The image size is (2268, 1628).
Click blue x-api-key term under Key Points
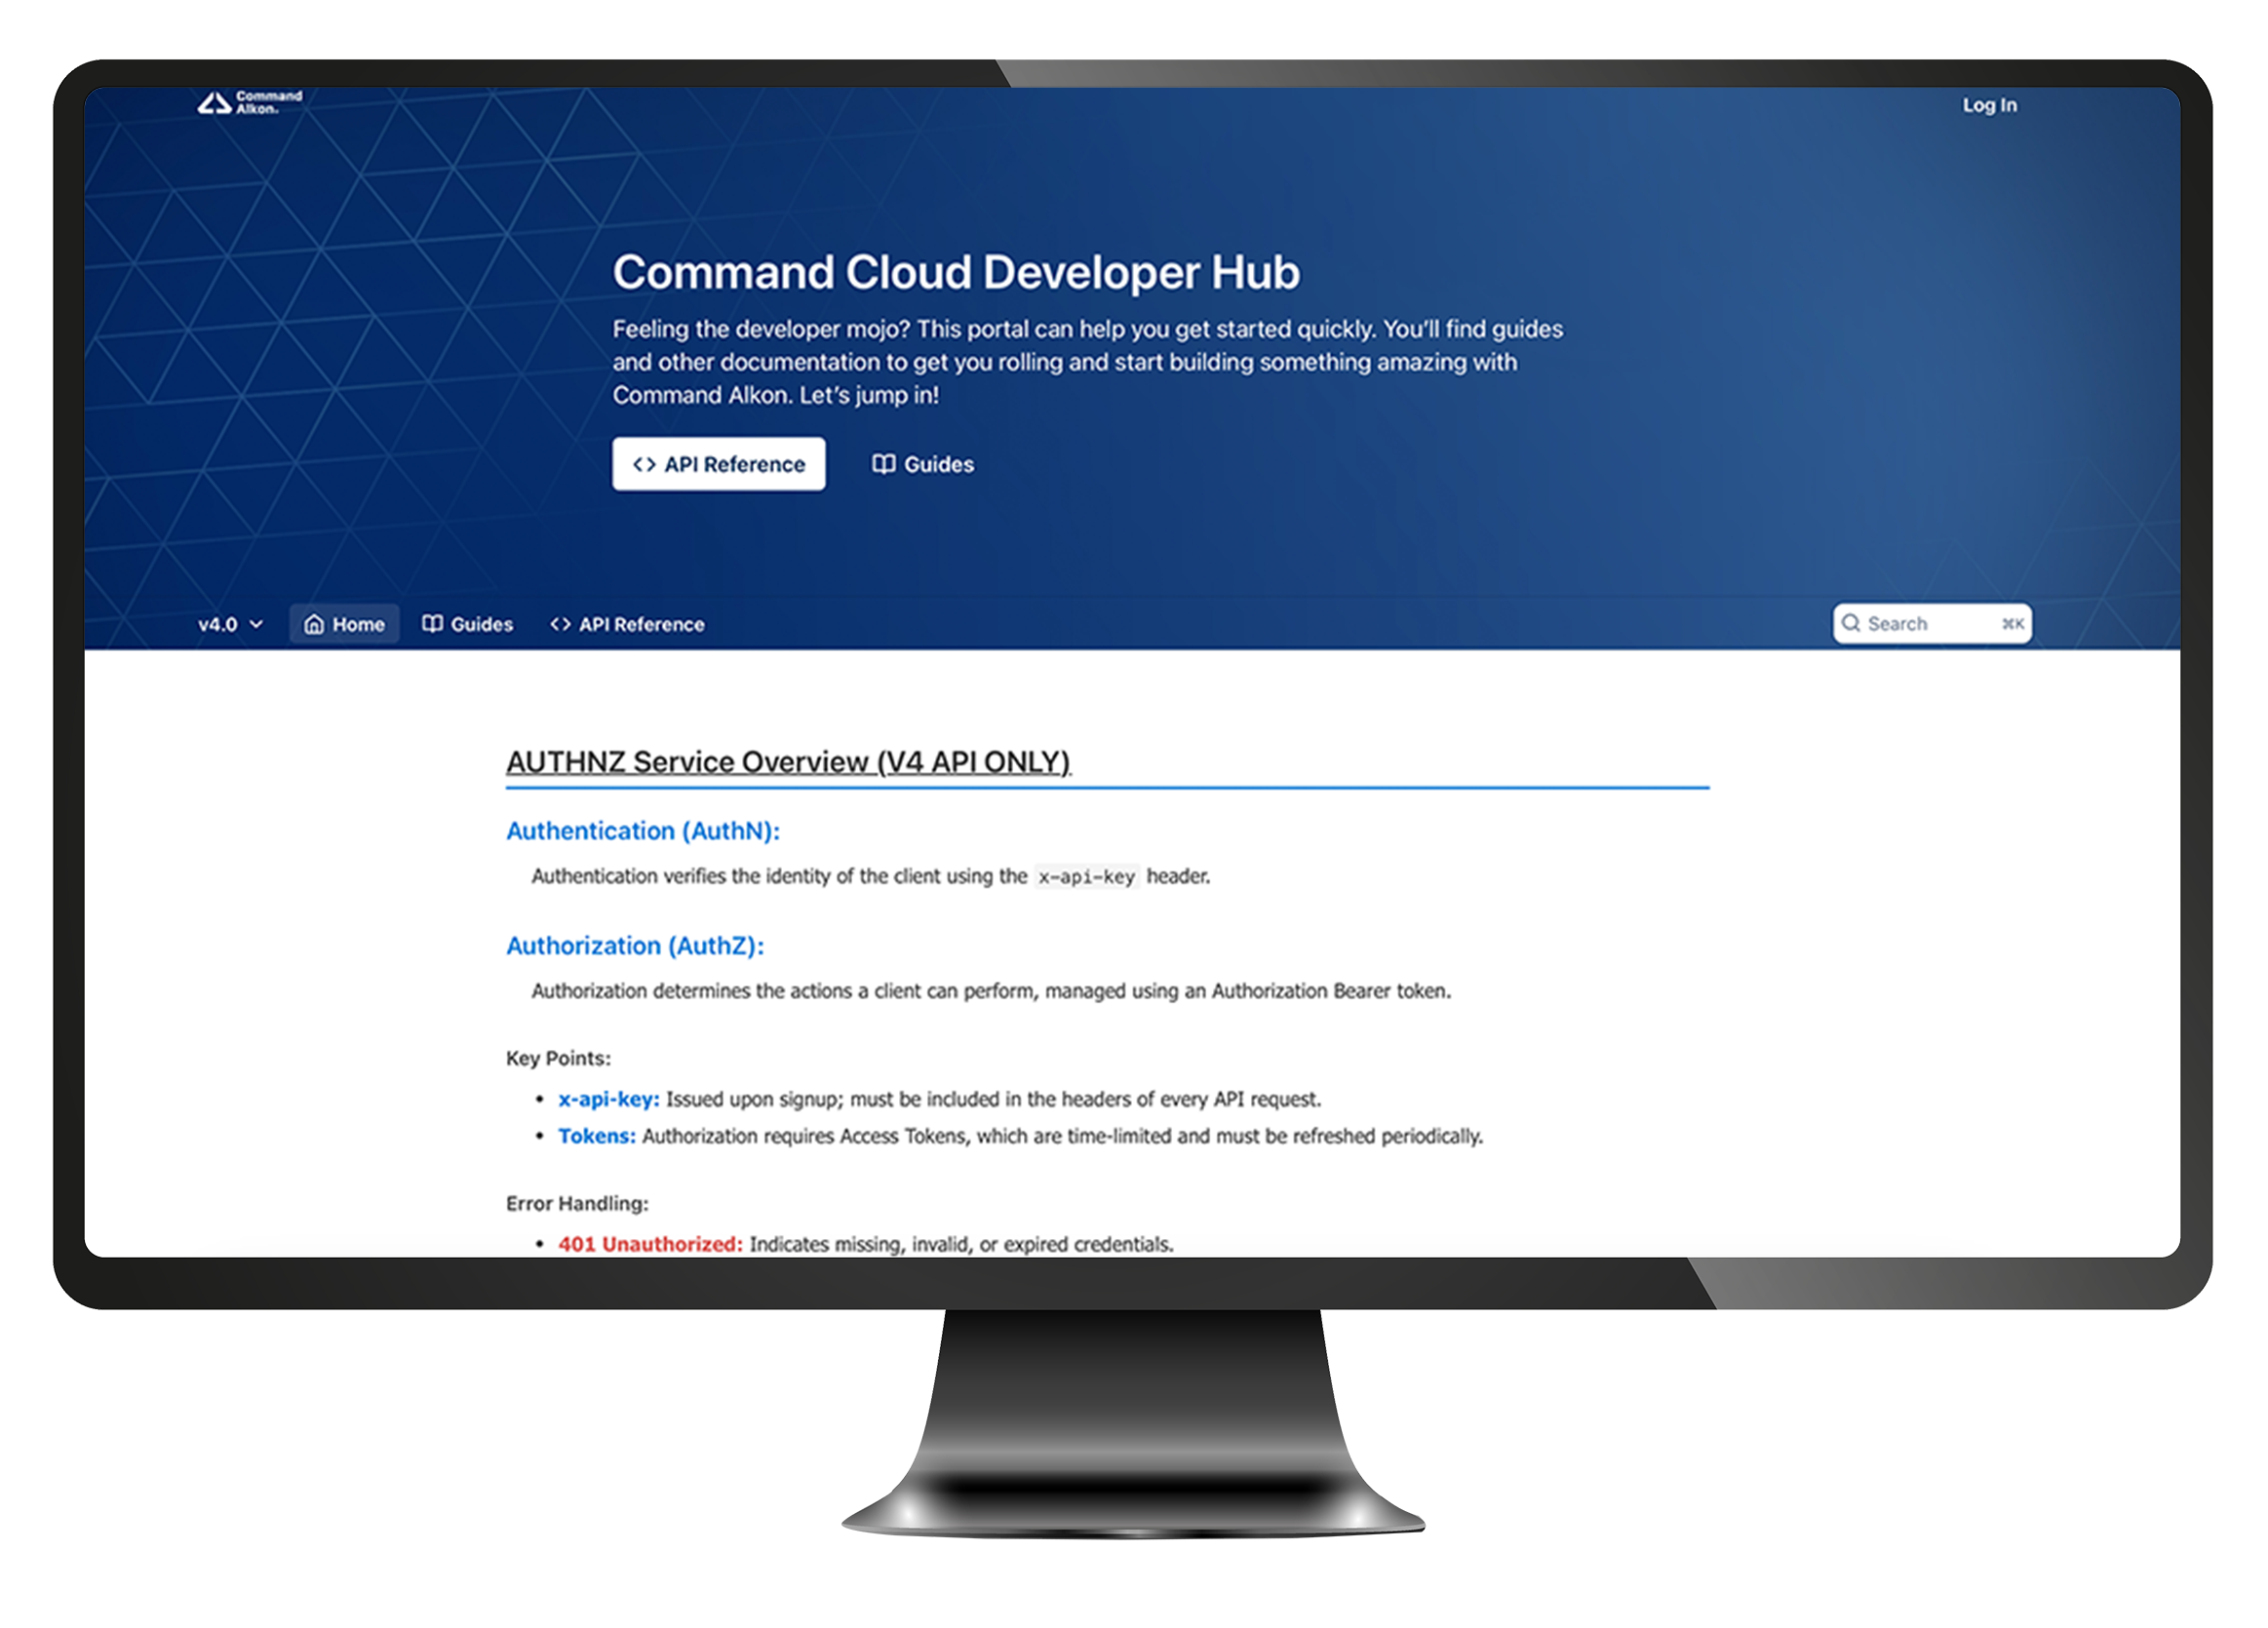(608, 1099)
